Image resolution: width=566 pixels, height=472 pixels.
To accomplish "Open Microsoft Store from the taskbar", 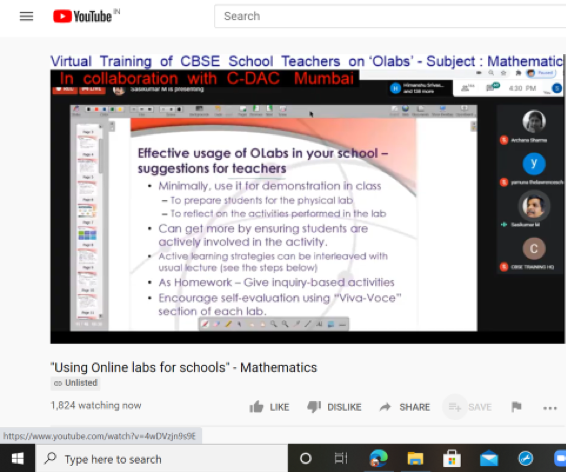I will pos(452,459).
